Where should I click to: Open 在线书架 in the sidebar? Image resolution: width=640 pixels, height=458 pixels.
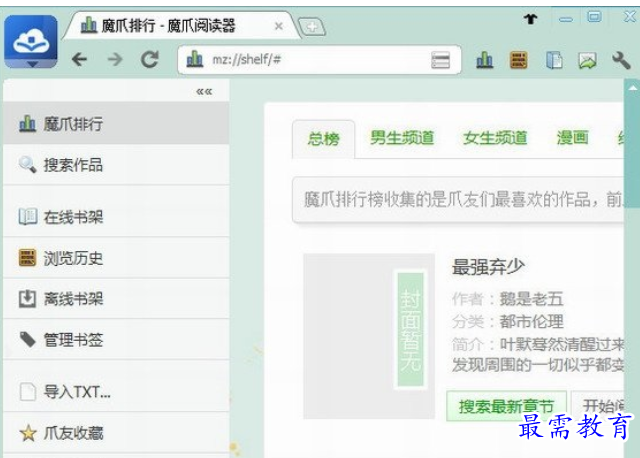point(116,217)
